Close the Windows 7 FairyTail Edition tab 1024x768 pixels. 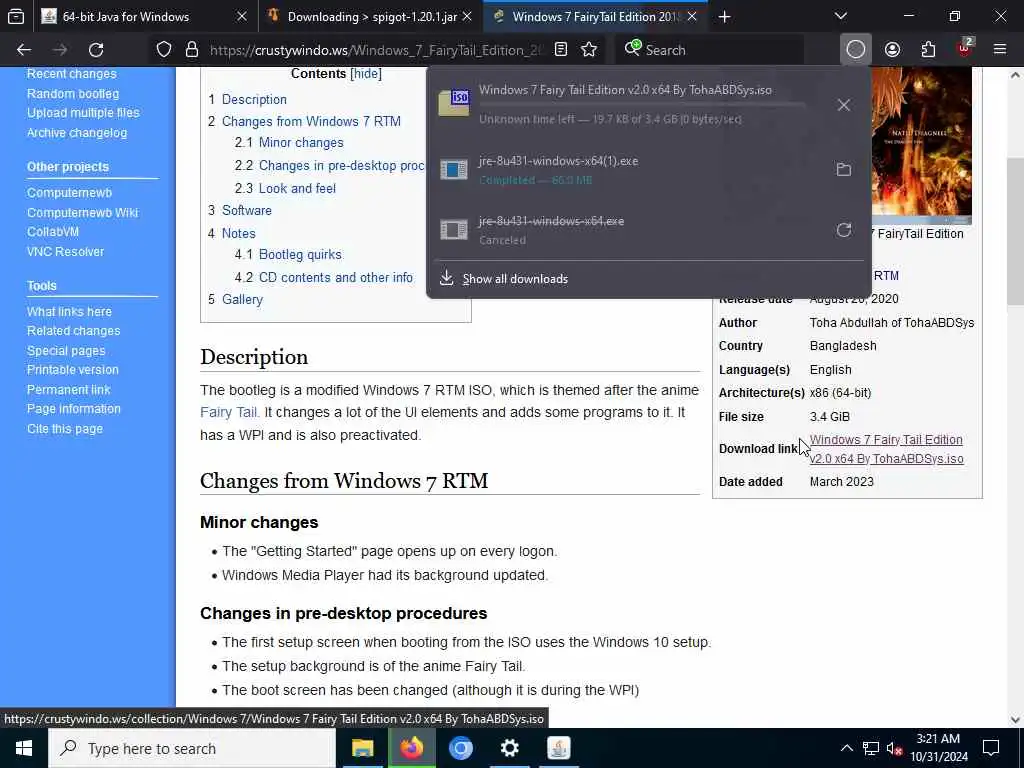[692, 16]
